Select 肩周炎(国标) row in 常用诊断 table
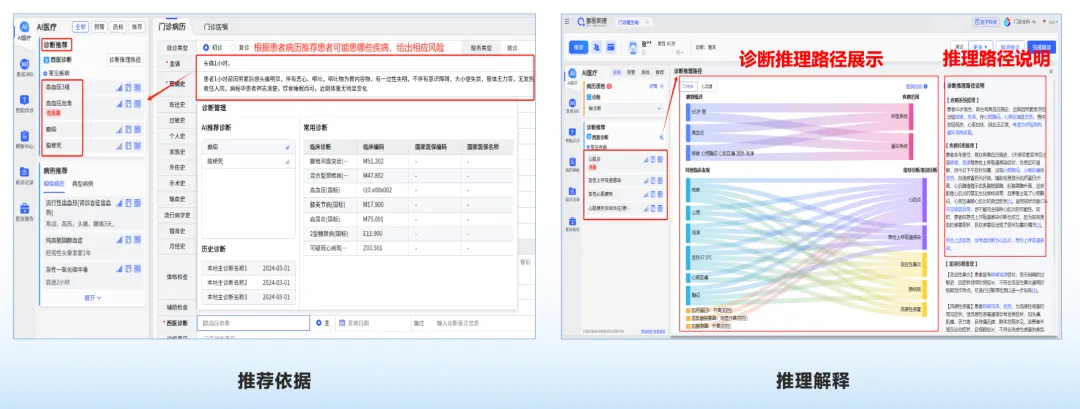1080x409 pixels. coord(409,218)
